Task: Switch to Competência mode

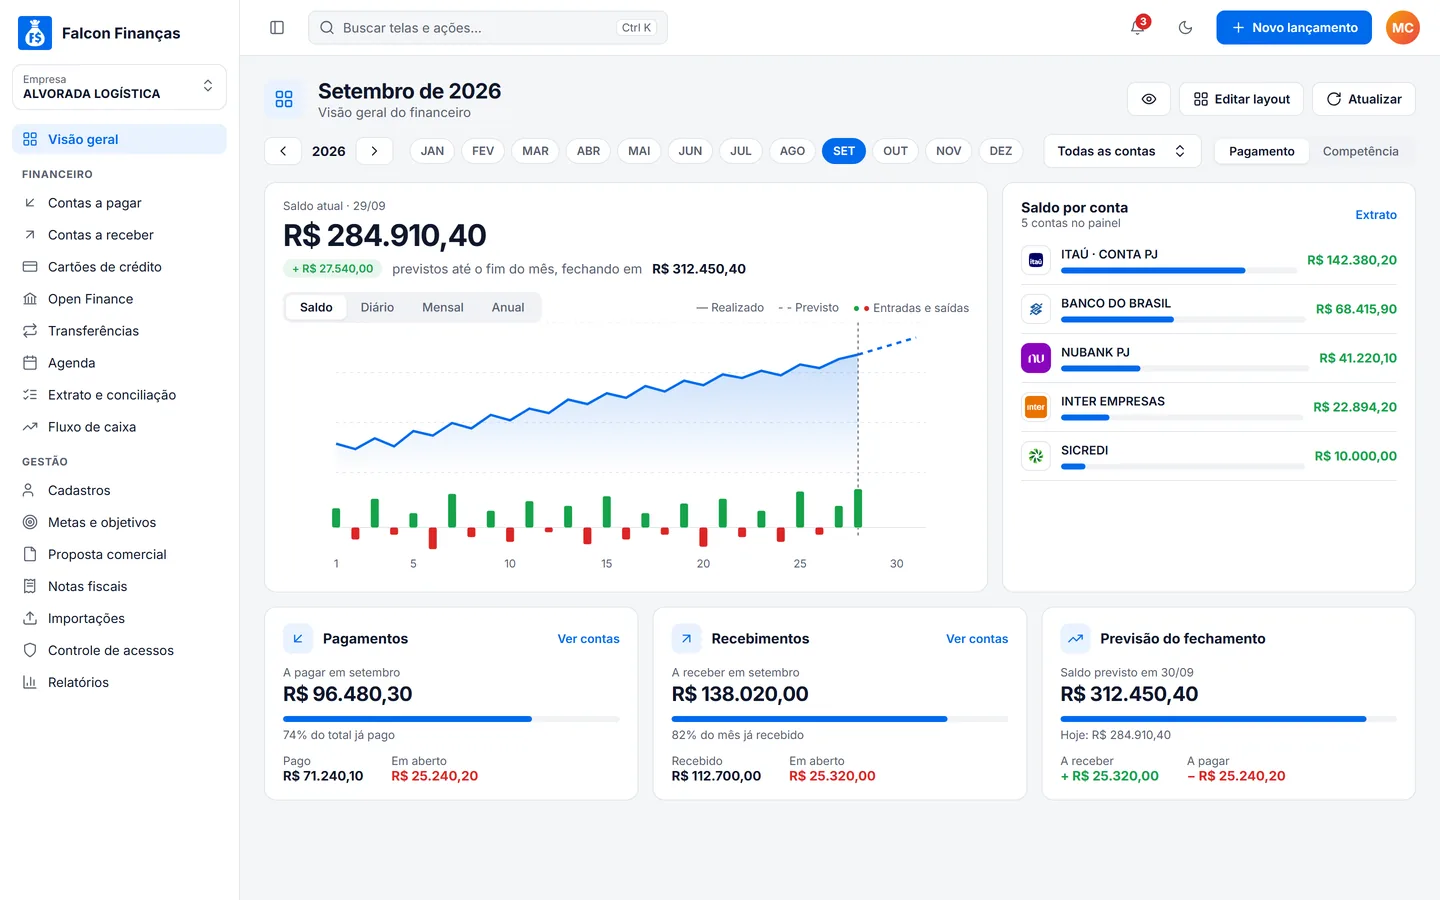Action: pyautogui.click(x=1360, y=151)
